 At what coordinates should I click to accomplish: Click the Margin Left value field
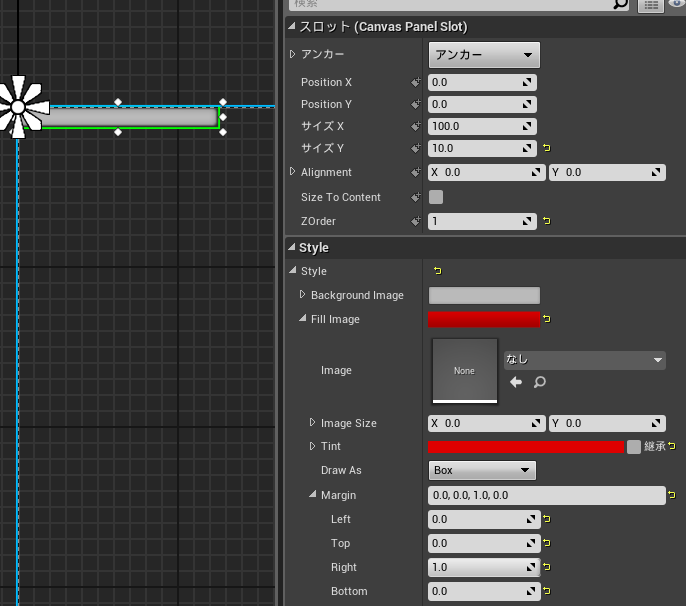click(484, 519)
